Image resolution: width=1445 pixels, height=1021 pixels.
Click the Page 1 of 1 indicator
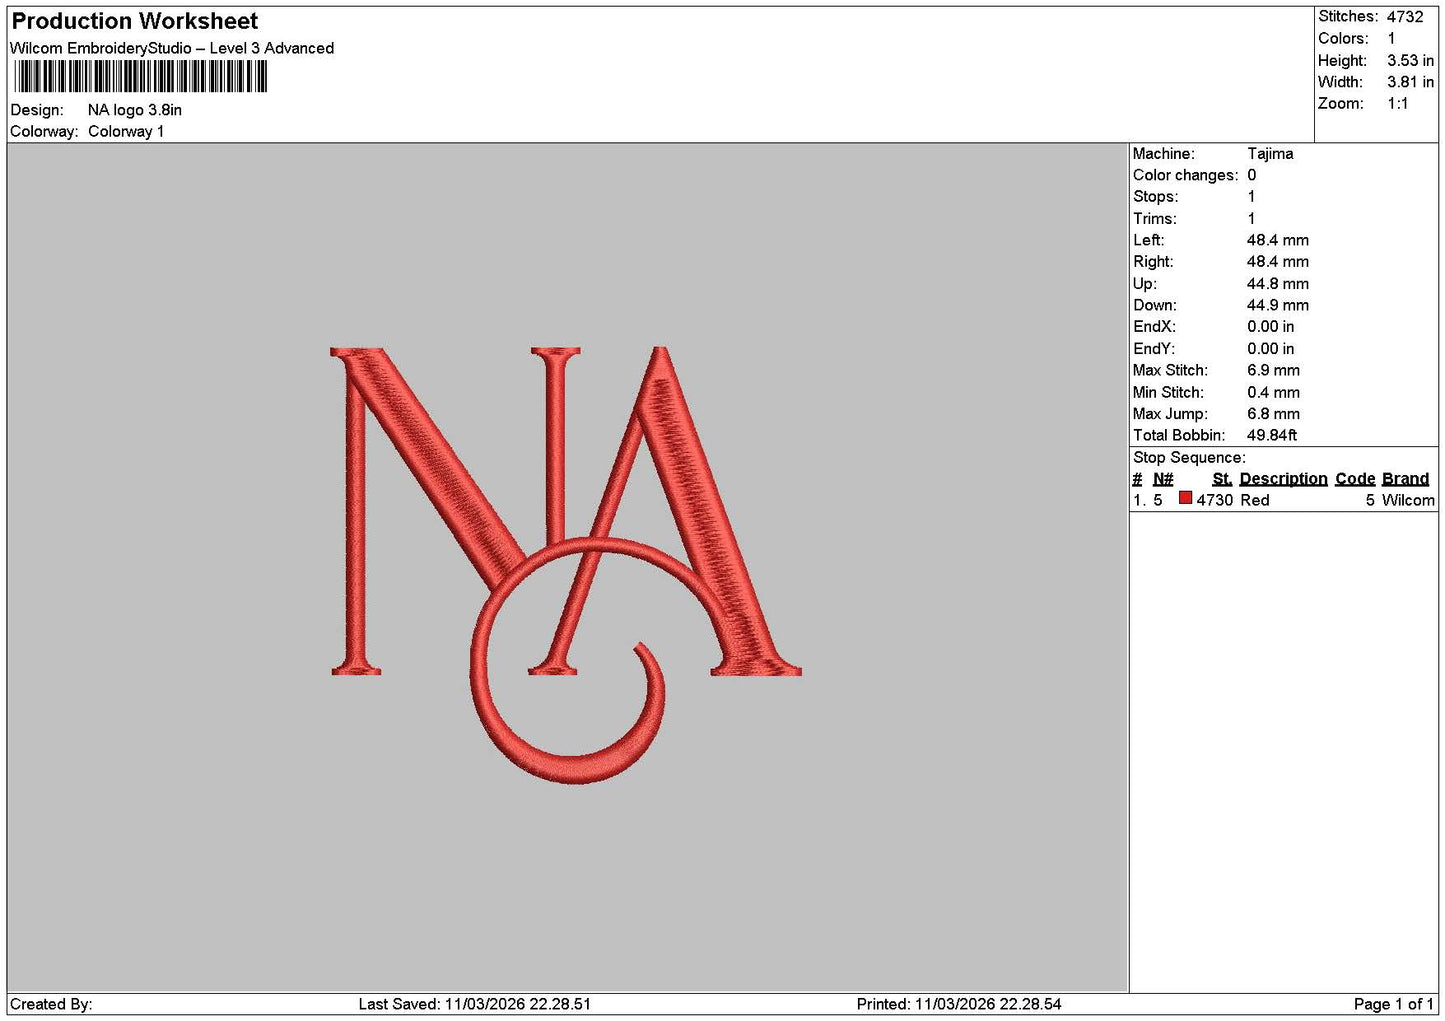pyautogui.click(x=1394, y=1004)
